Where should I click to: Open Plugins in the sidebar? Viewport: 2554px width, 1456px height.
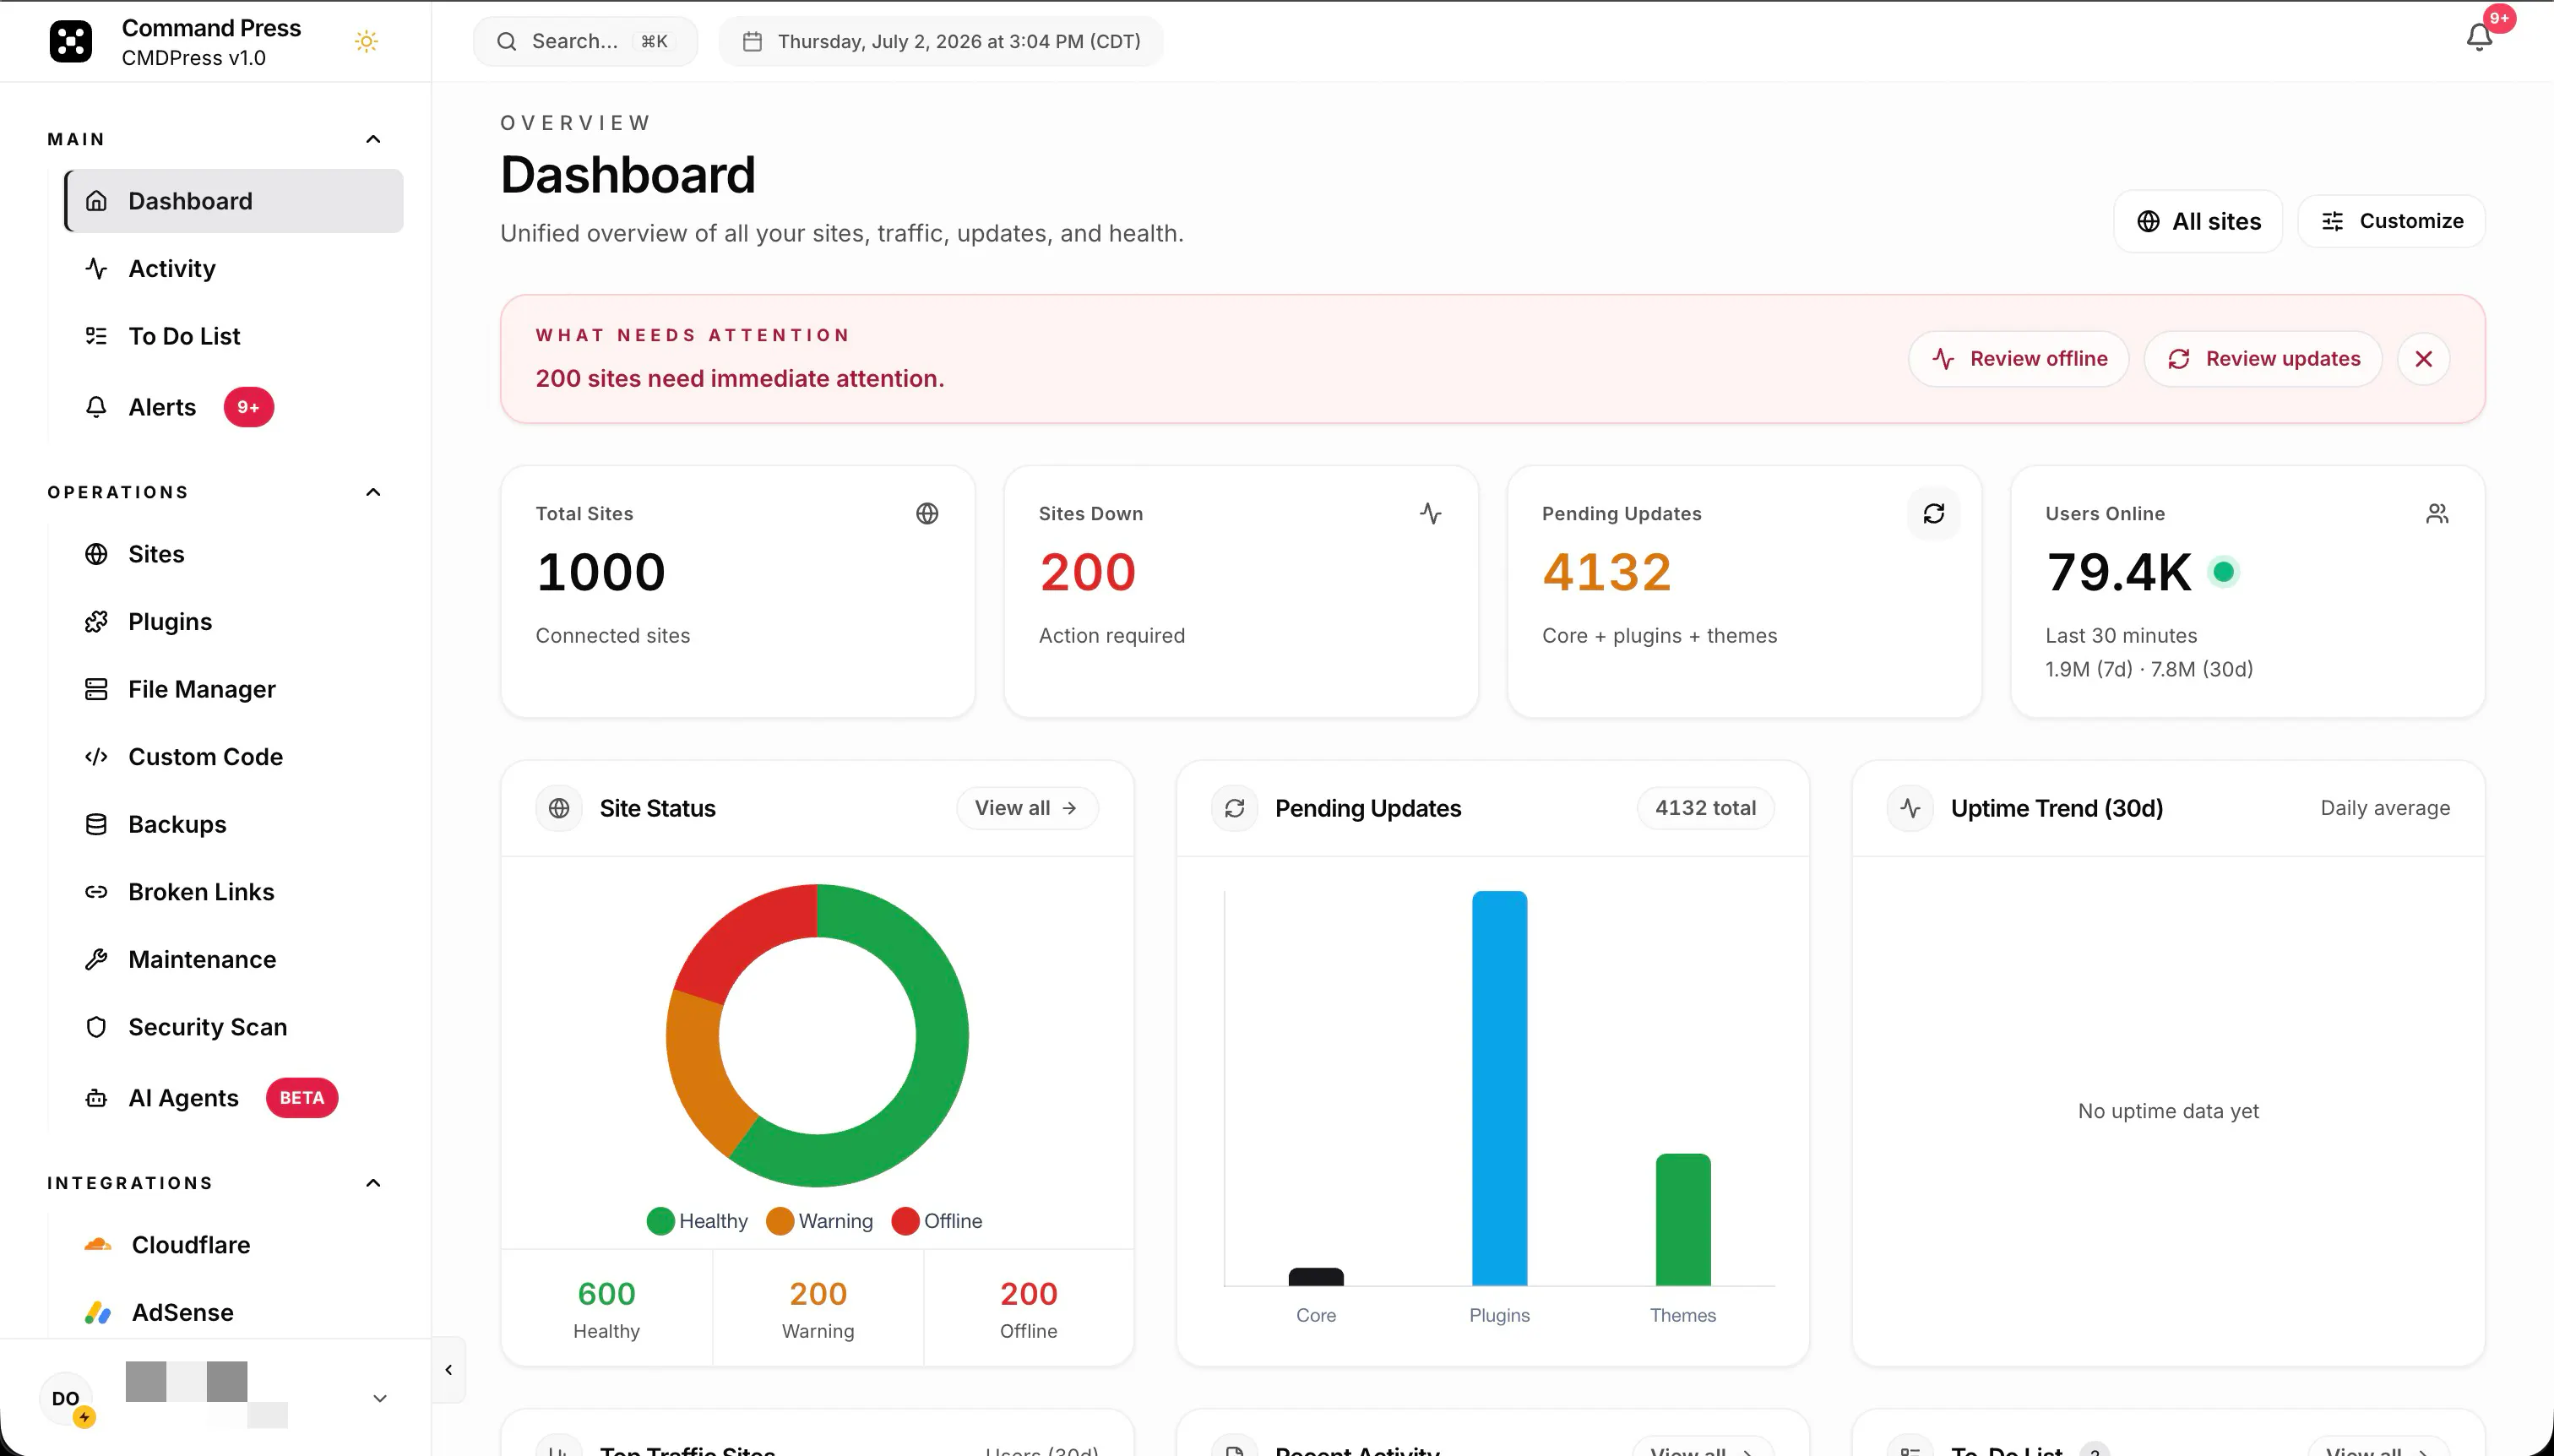pos(234,622)
